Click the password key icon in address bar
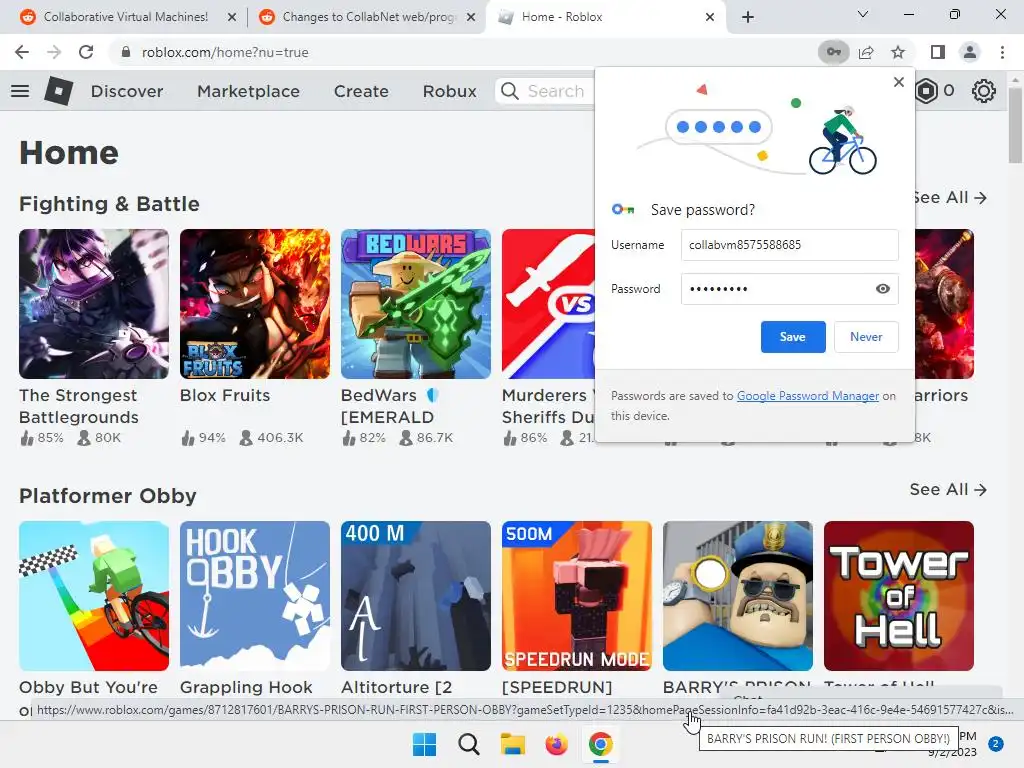This screenshot has width=1024, height=768. 834,52
